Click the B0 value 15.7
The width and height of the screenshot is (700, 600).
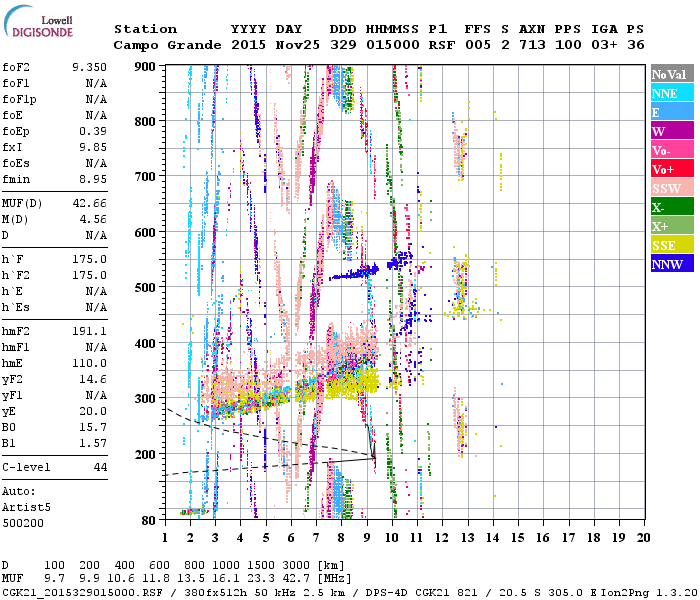(x=93, y=428)
